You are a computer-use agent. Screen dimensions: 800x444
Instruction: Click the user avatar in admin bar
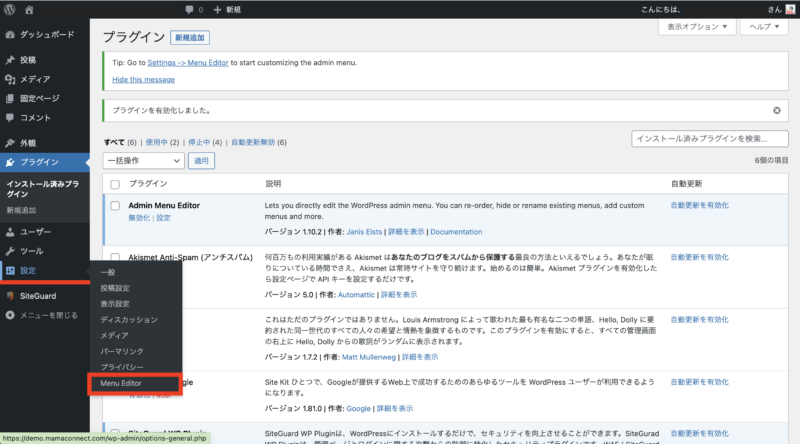point(790,9)
